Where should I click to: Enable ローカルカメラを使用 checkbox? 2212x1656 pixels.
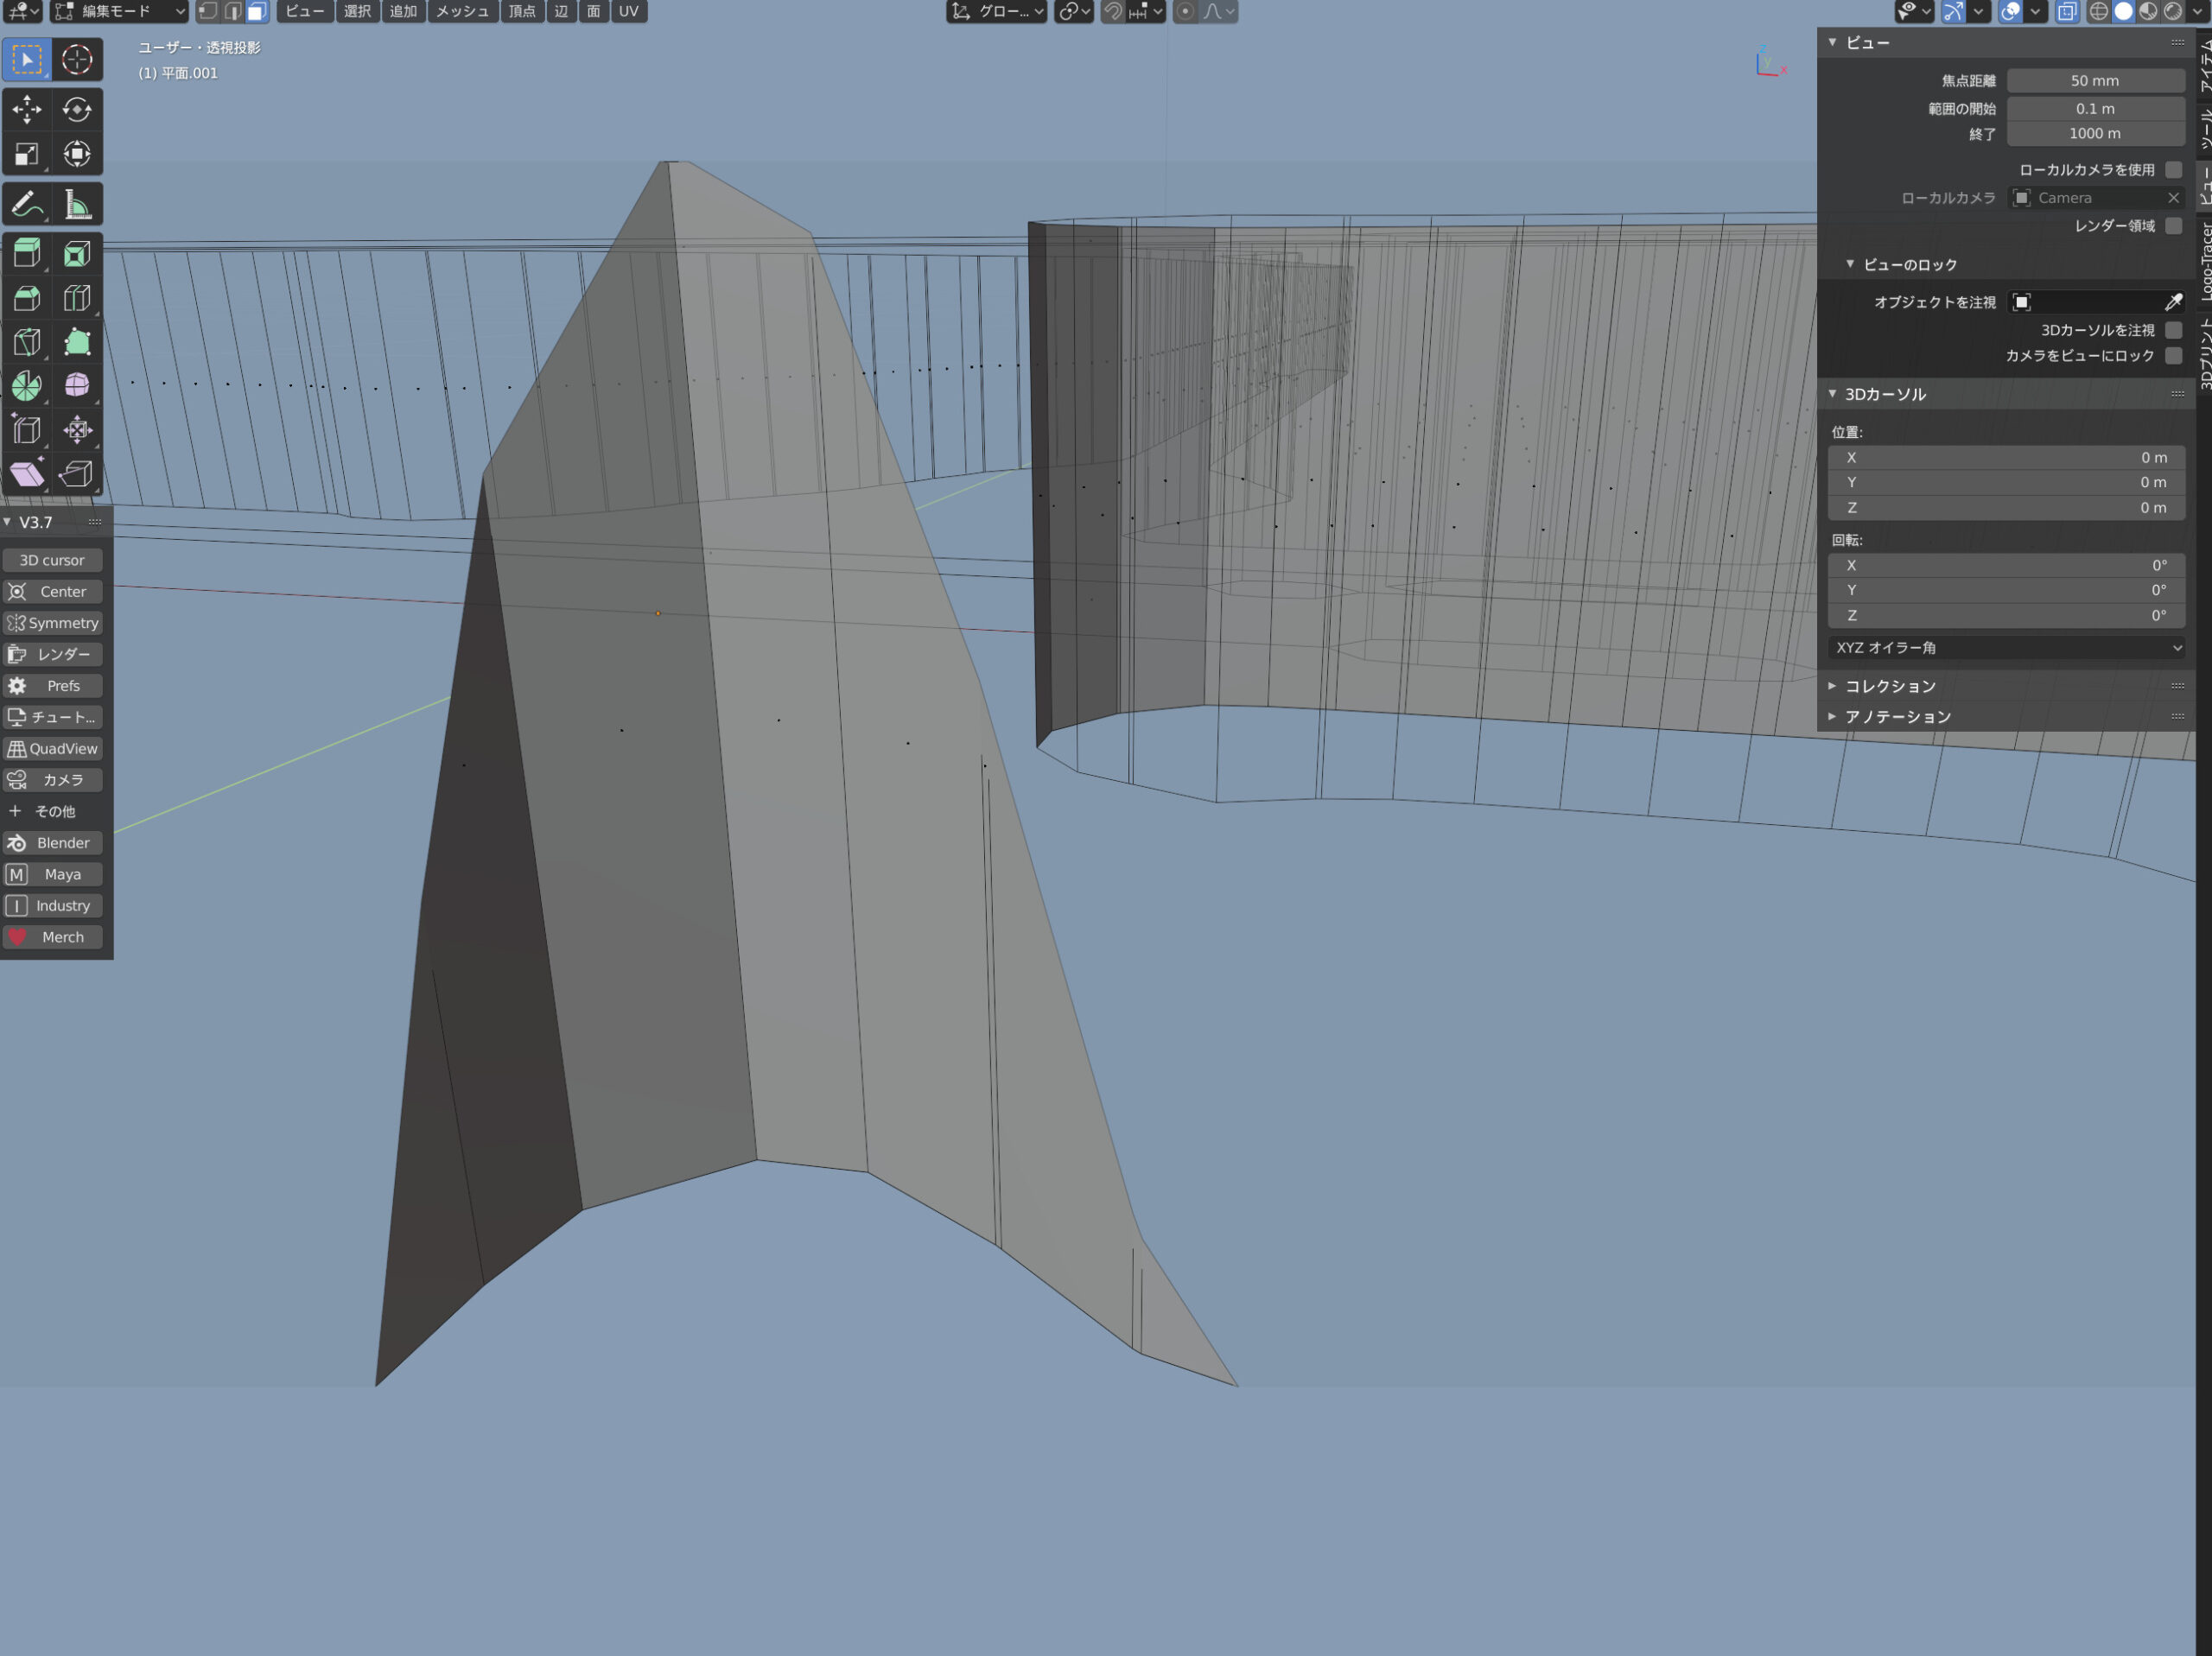(2173, 170)
